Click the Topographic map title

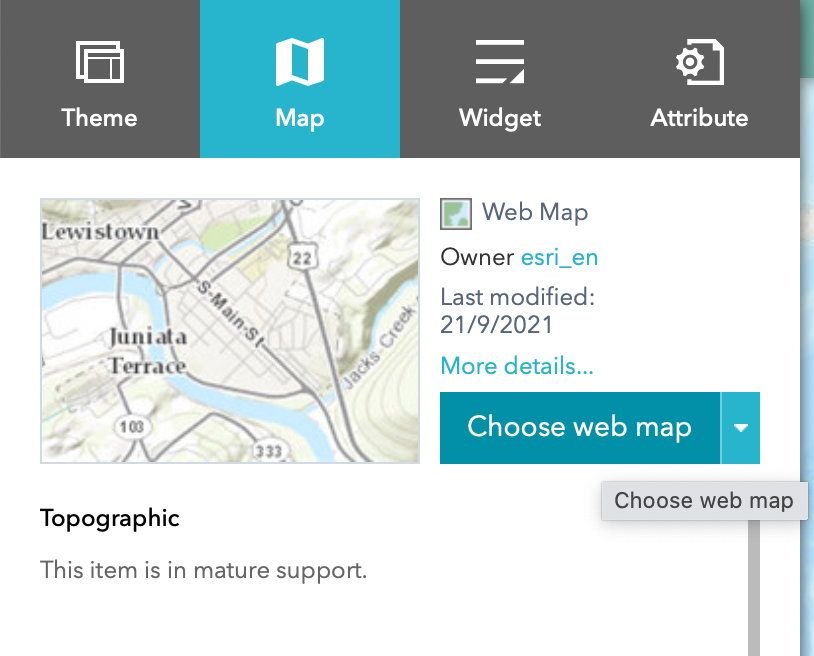(110, 518)
